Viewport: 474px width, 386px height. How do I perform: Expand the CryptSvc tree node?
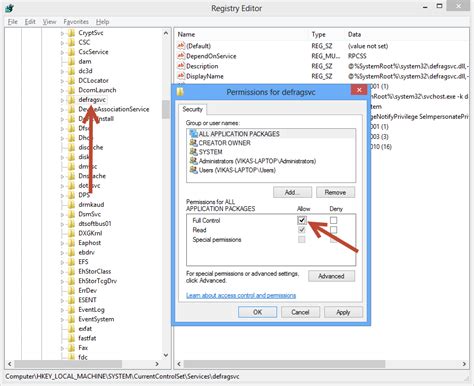[x=62, y=33]
